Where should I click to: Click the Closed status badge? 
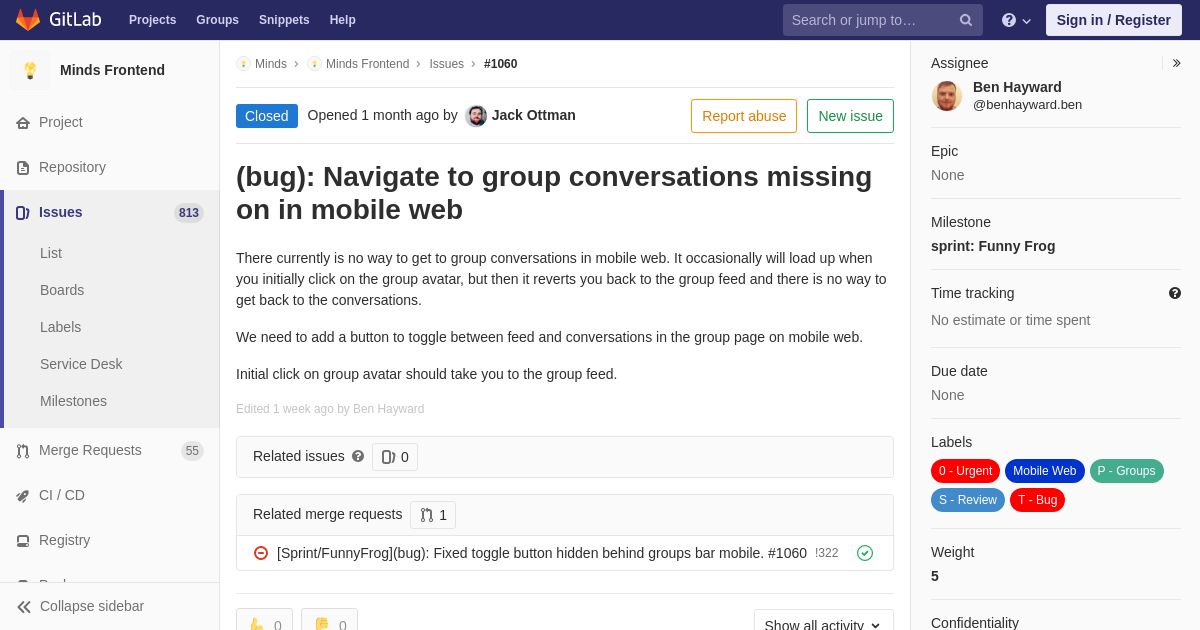pos(267,116)
